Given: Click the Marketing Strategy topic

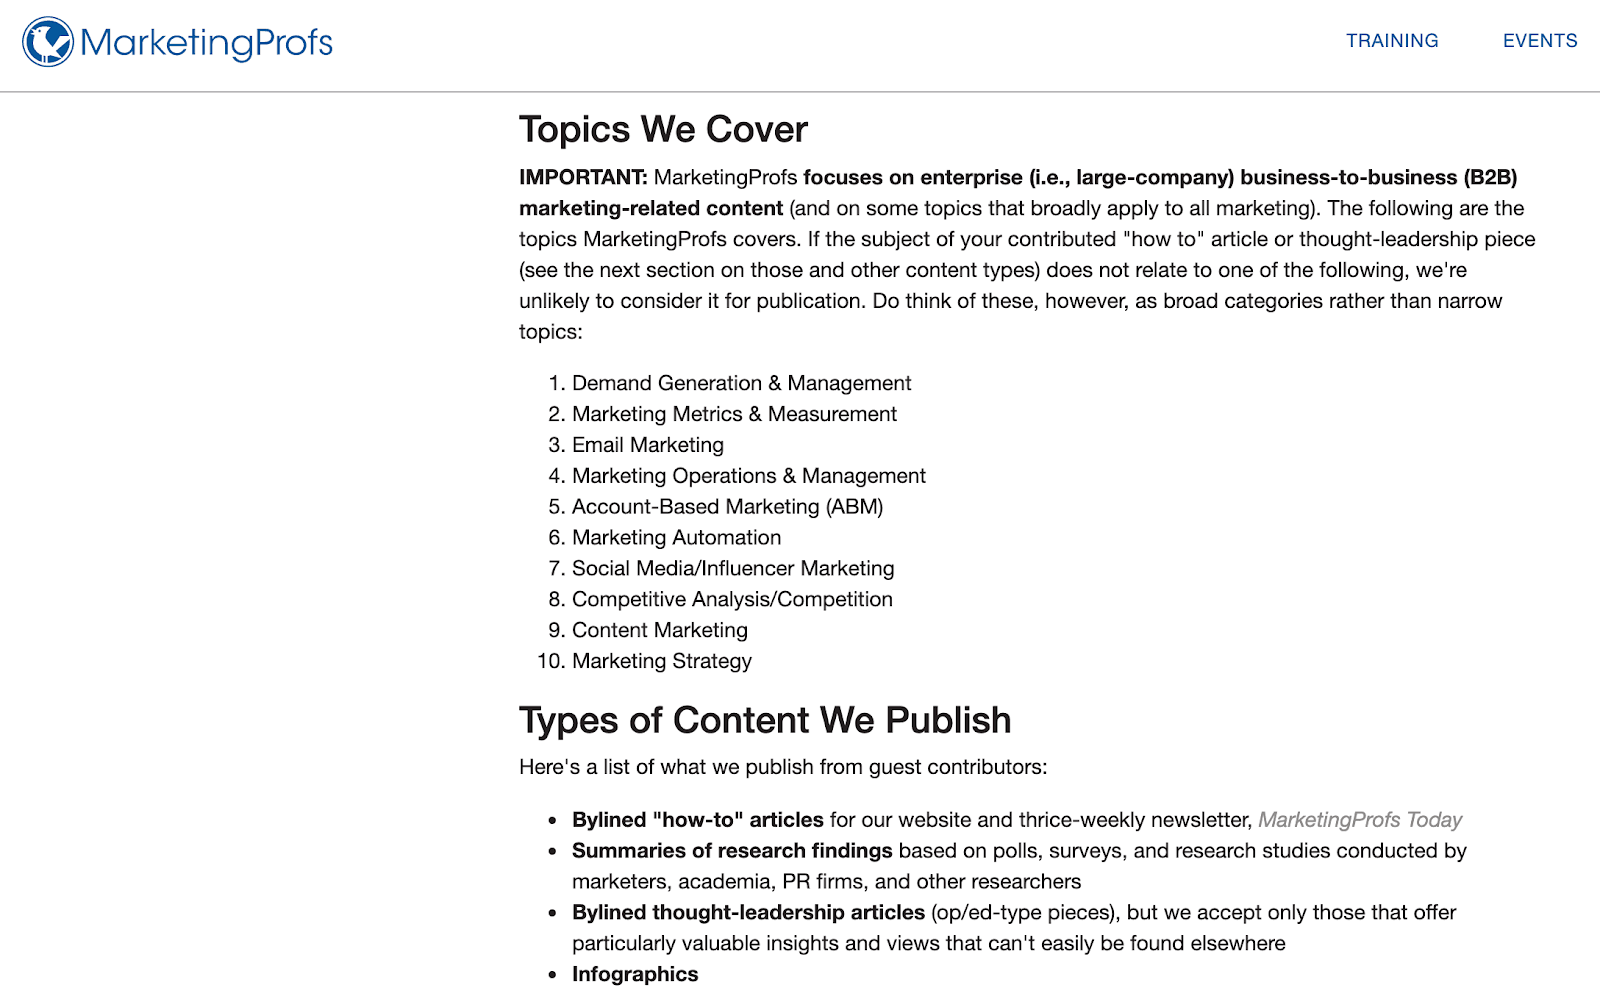Looking at the screenshot, I should pos(661,661).
